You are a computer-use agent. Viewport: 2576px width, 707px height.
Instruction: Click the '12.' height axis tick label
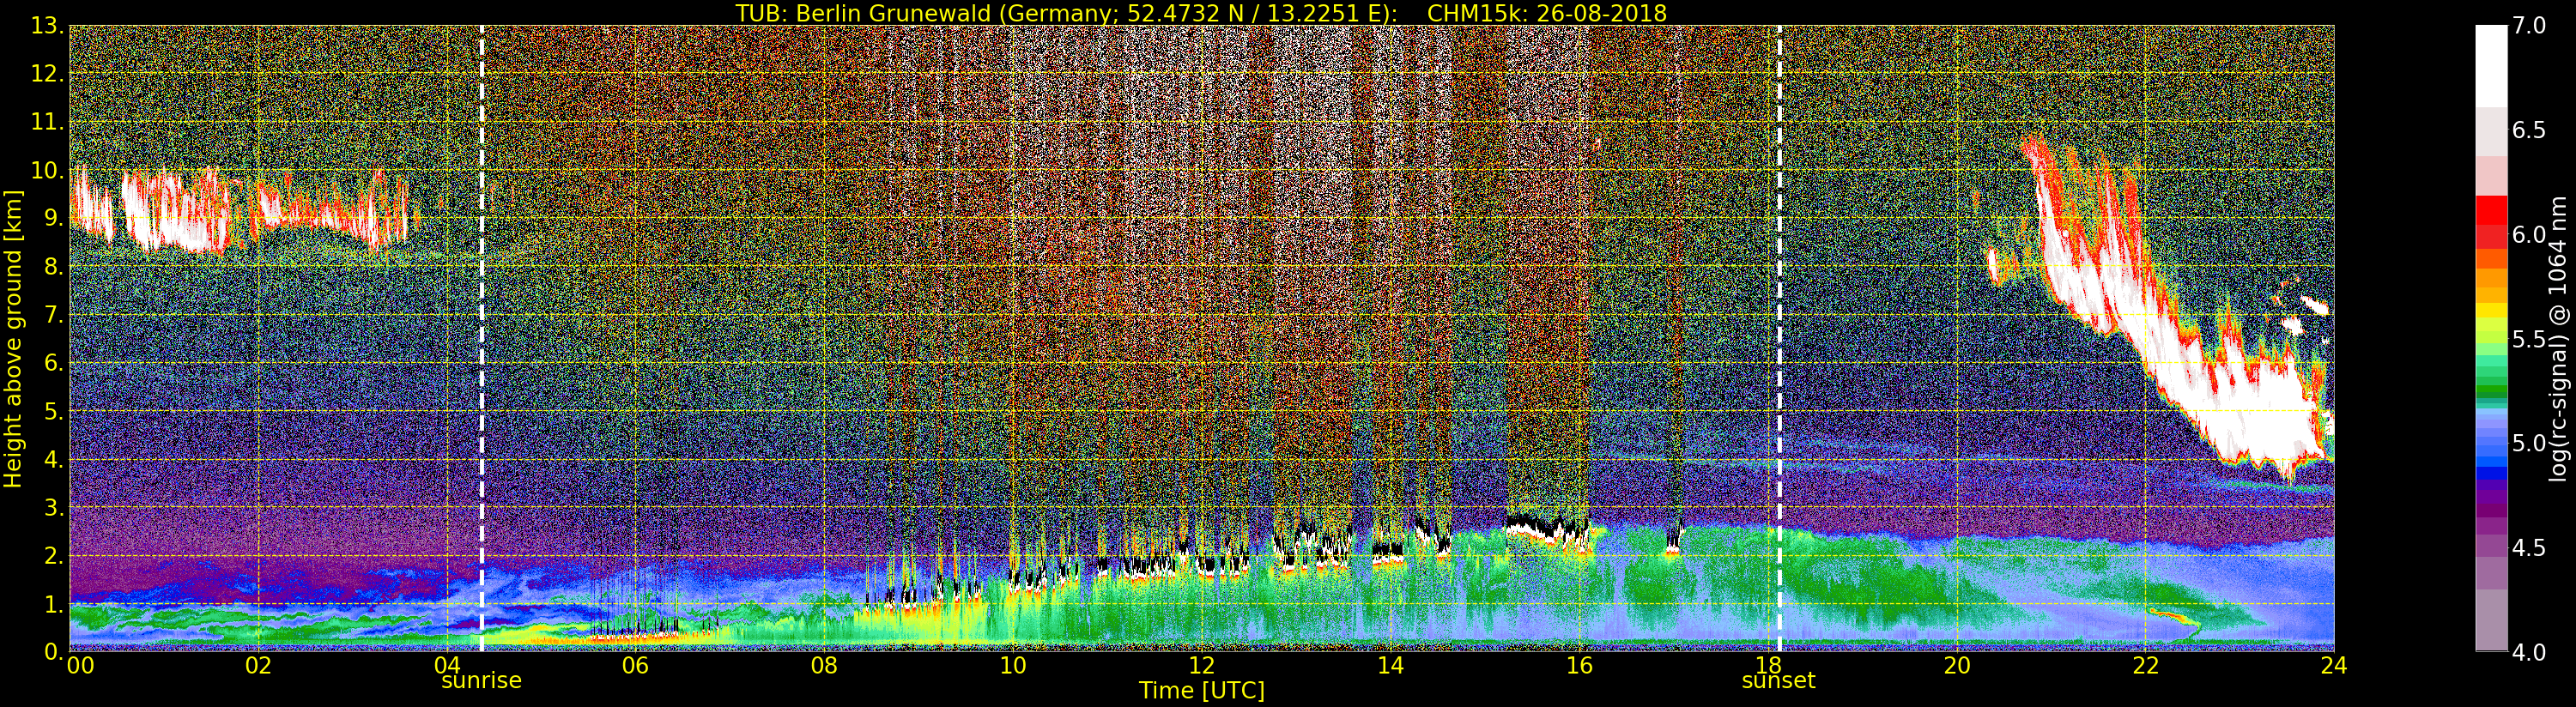(47, 74)
